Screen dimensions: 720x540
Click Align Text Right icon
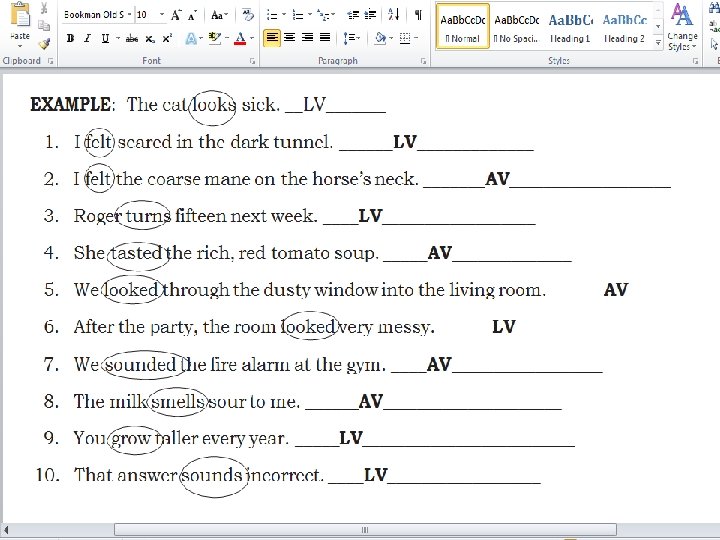pyautogui.click(x=307, y=38)
